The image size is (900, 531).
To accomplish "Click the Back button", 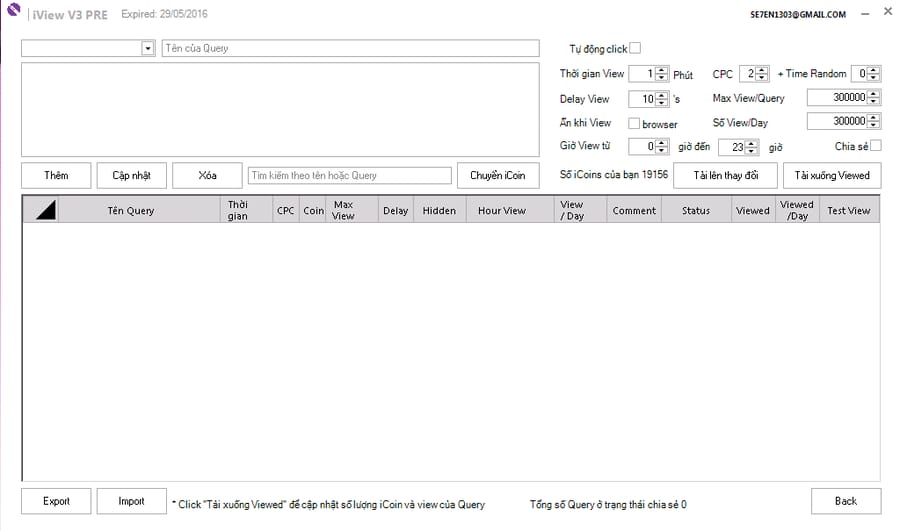I will pyautogui.click(x=846, y=501).
